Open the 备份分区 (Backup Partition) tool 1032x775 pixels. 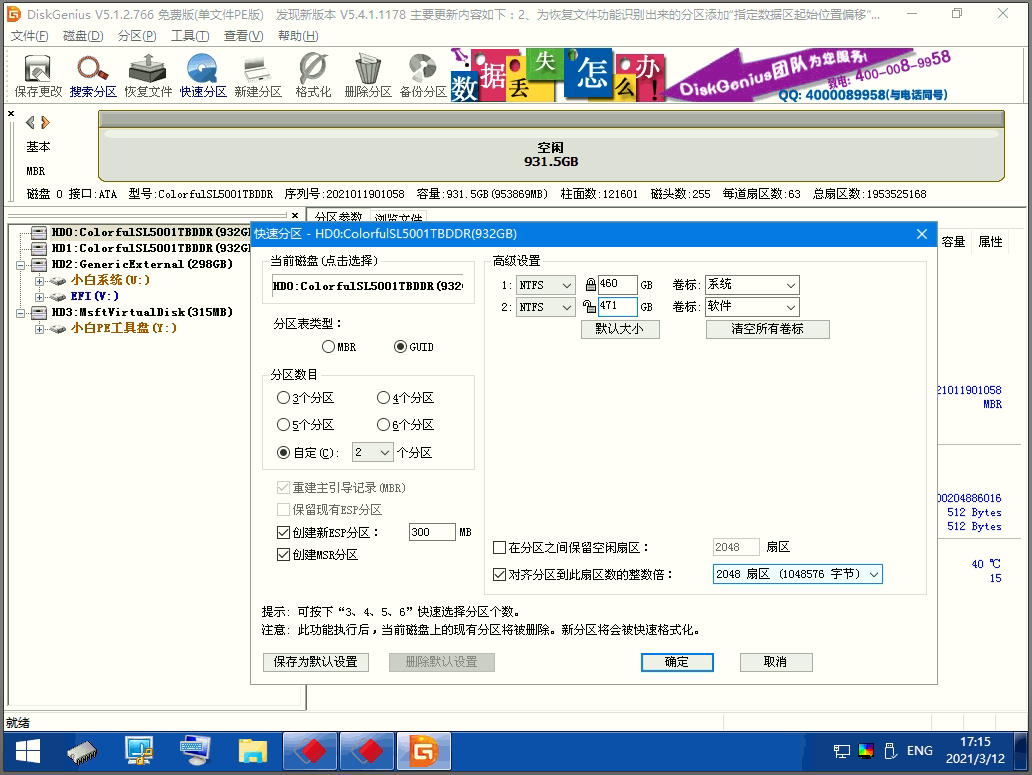pyautogui.click(x=423, y=76)
